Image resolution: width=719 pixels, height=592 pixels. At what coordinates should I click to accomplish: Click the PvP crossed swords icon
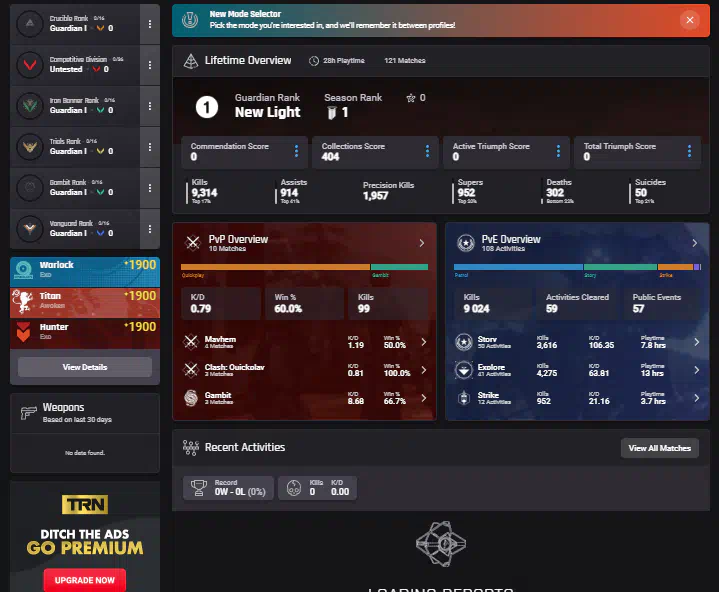193,243
